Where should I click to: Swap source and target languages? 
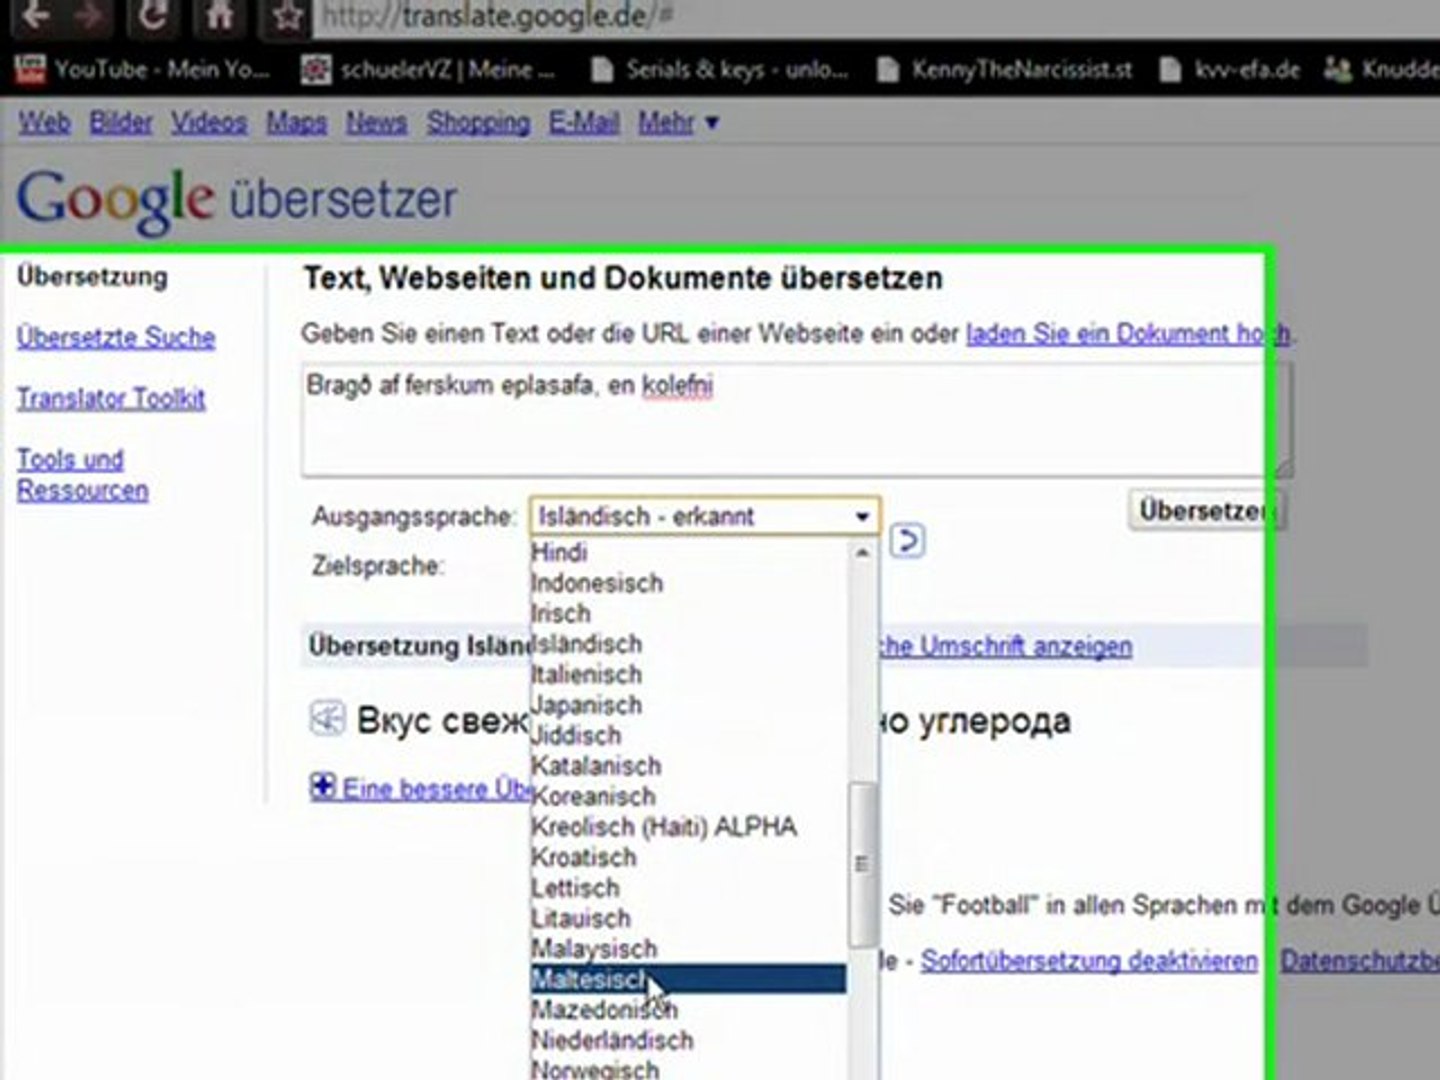point(907,541)
